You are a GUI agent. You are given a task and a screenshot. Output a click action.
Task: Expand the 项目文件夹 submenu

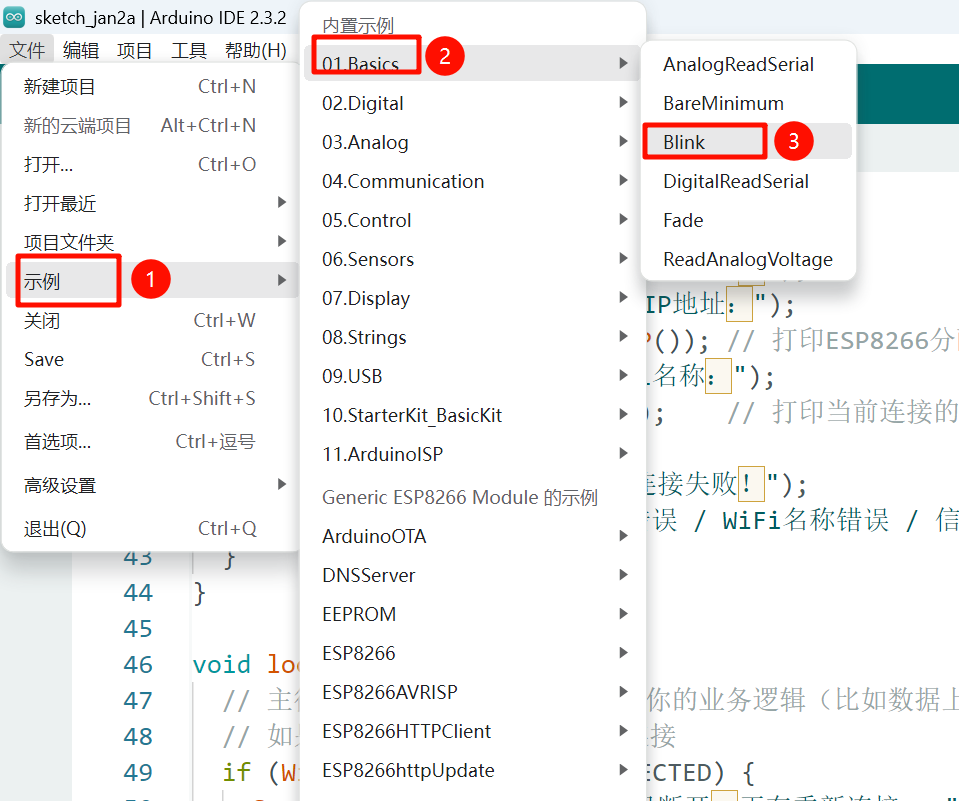click(x=151, y=242)
